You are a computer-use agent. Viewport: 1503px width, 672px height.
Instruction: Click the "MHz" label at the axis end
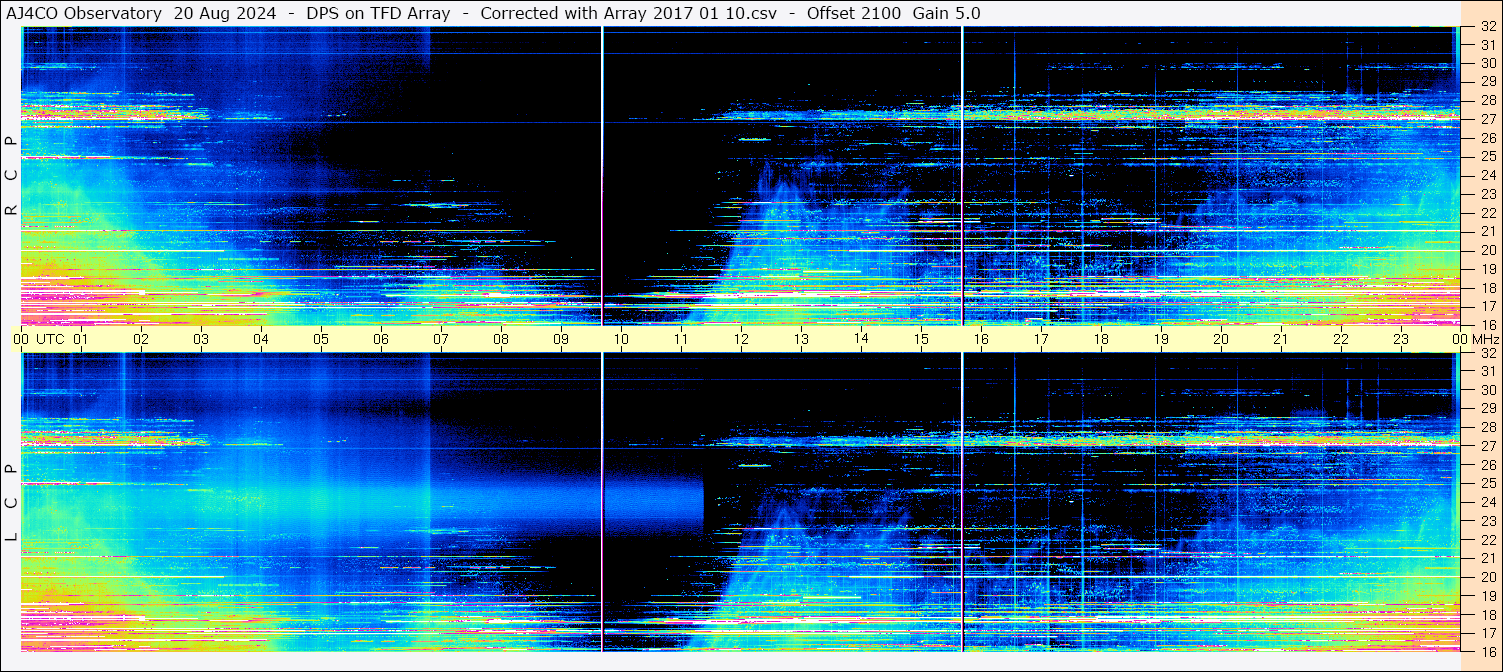tap(1485, 339)
